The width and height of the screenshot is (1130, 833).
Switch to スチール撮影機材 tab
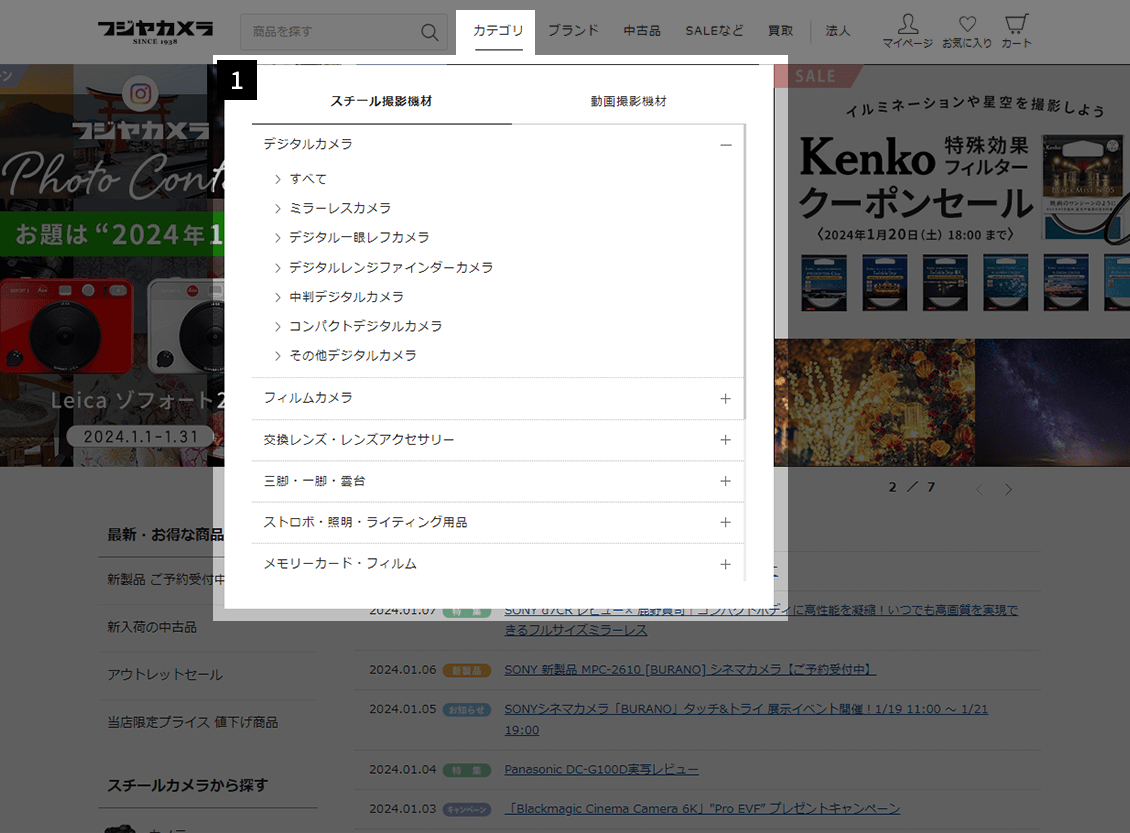point(381,102)
